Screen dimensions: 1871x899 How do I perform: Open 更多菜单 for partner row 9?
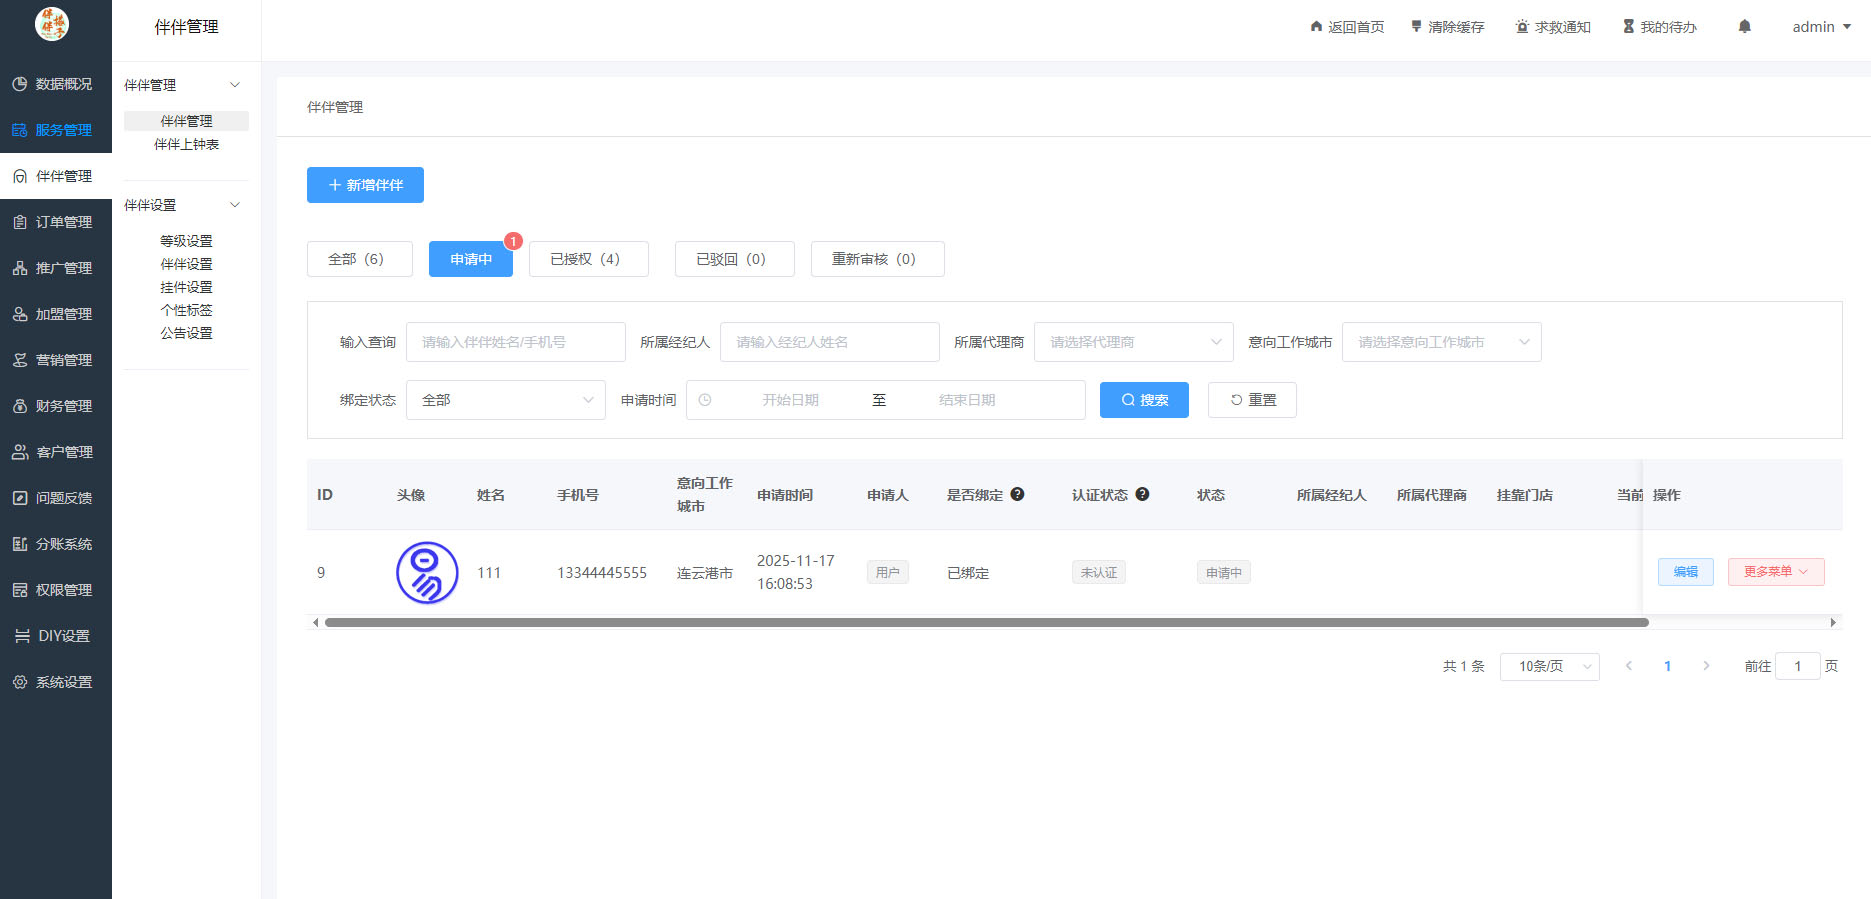click(1775, 572)
